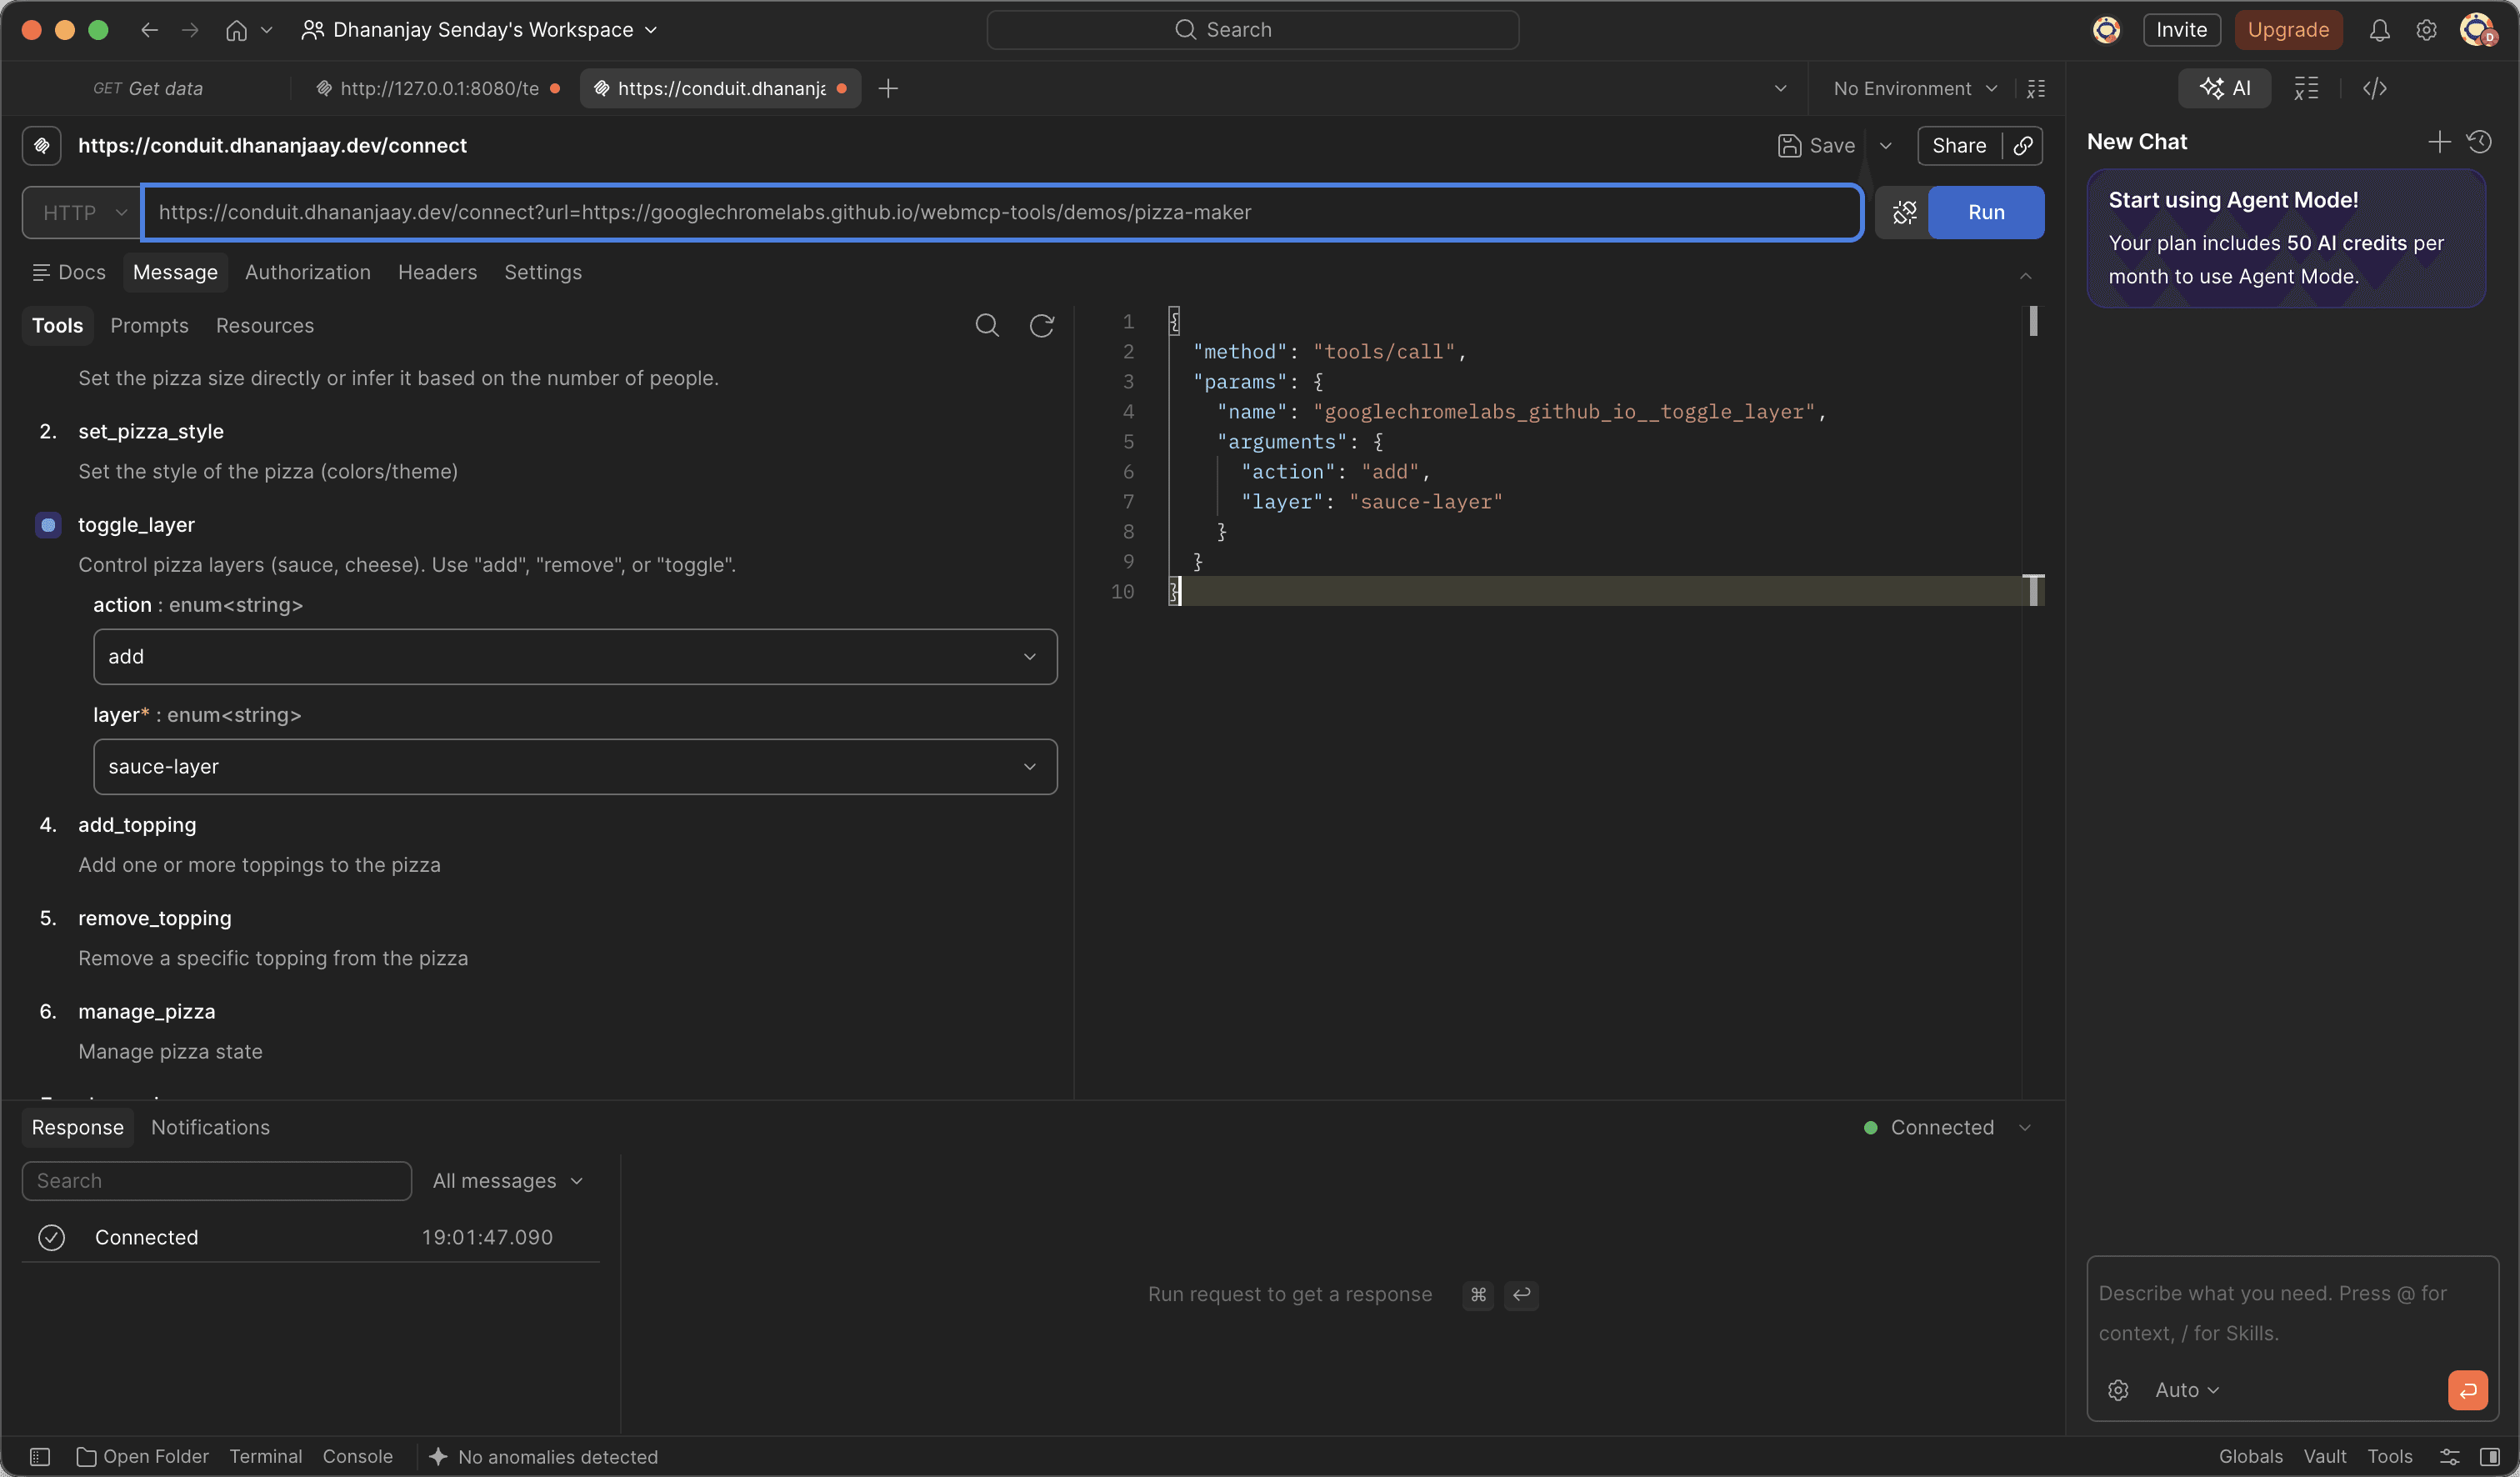Go forward with the right arrow icon
This screenshot has width=2520, height=1477.
click(190, 30)
